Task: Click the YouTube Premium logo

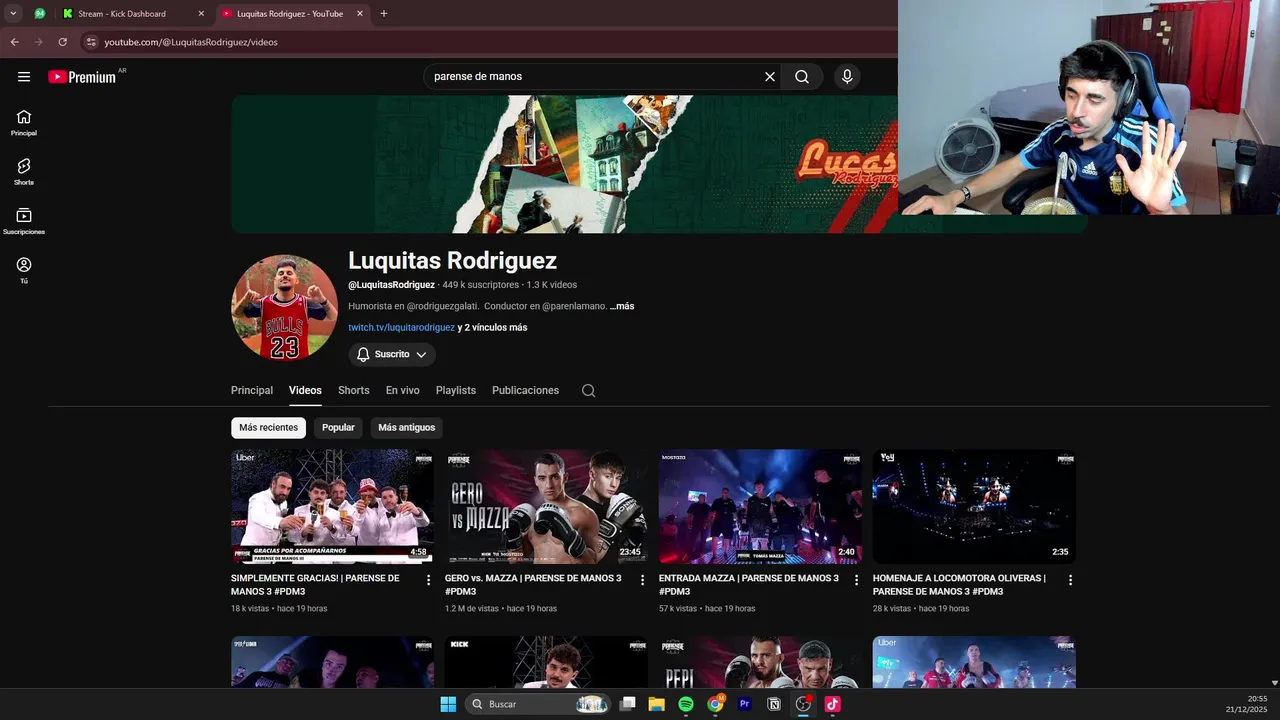Action: pos(82,77)
